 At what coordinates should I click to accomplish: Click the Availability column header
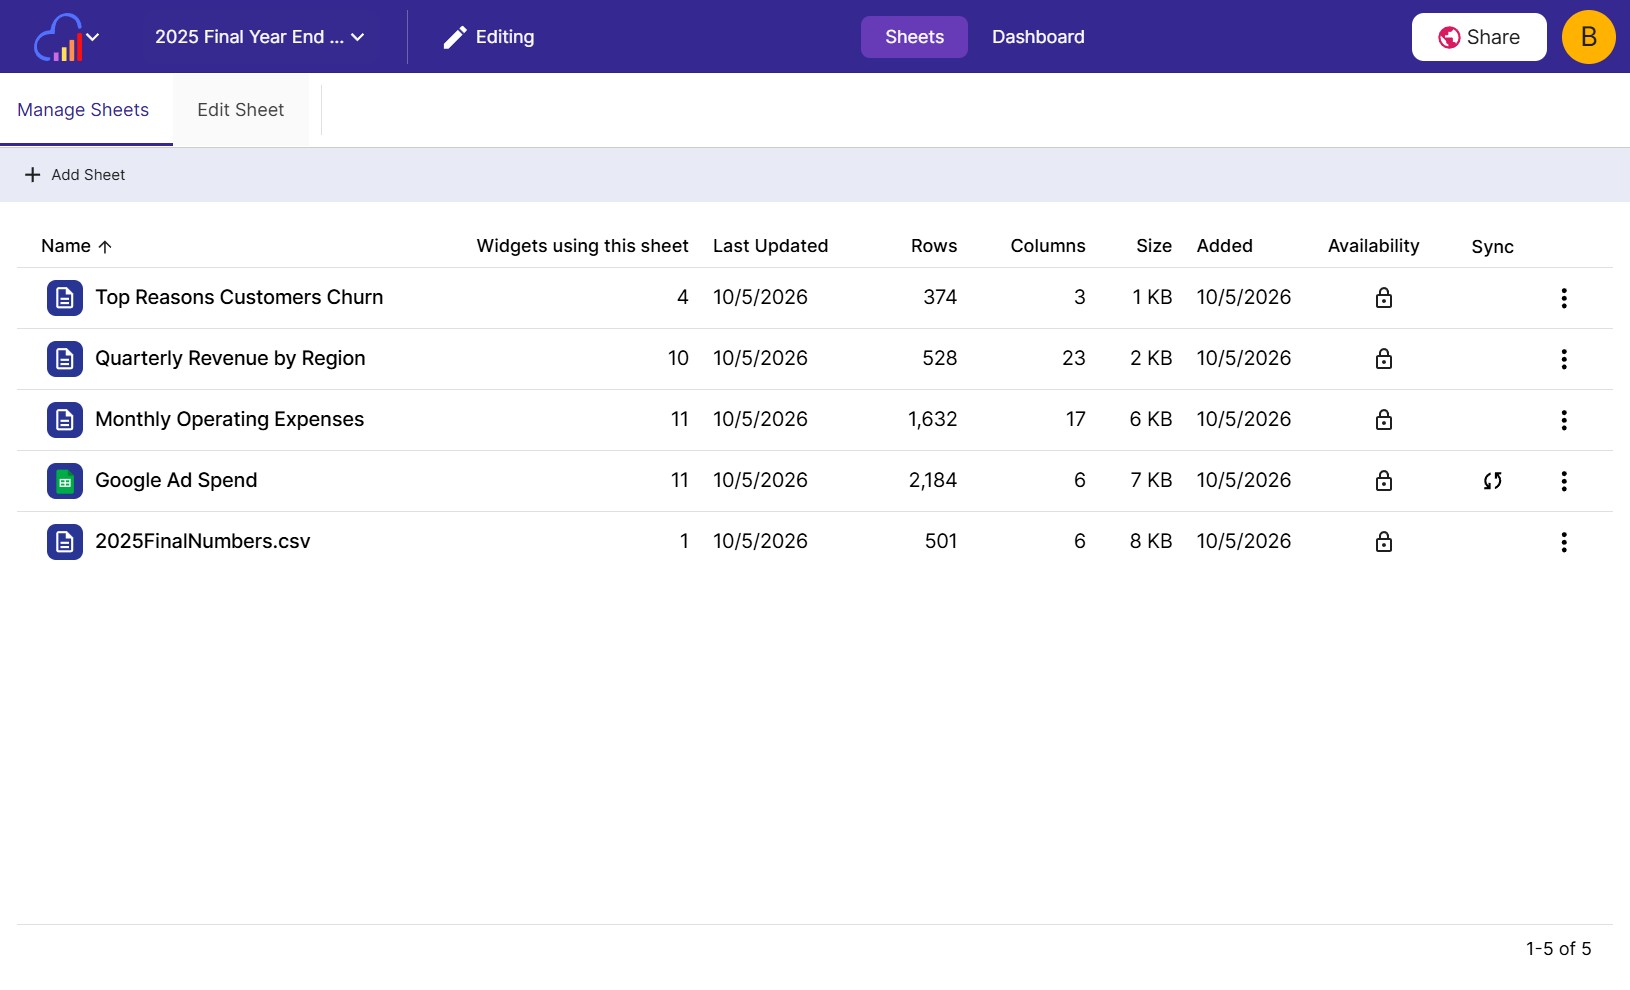[x=1373, y=246]
